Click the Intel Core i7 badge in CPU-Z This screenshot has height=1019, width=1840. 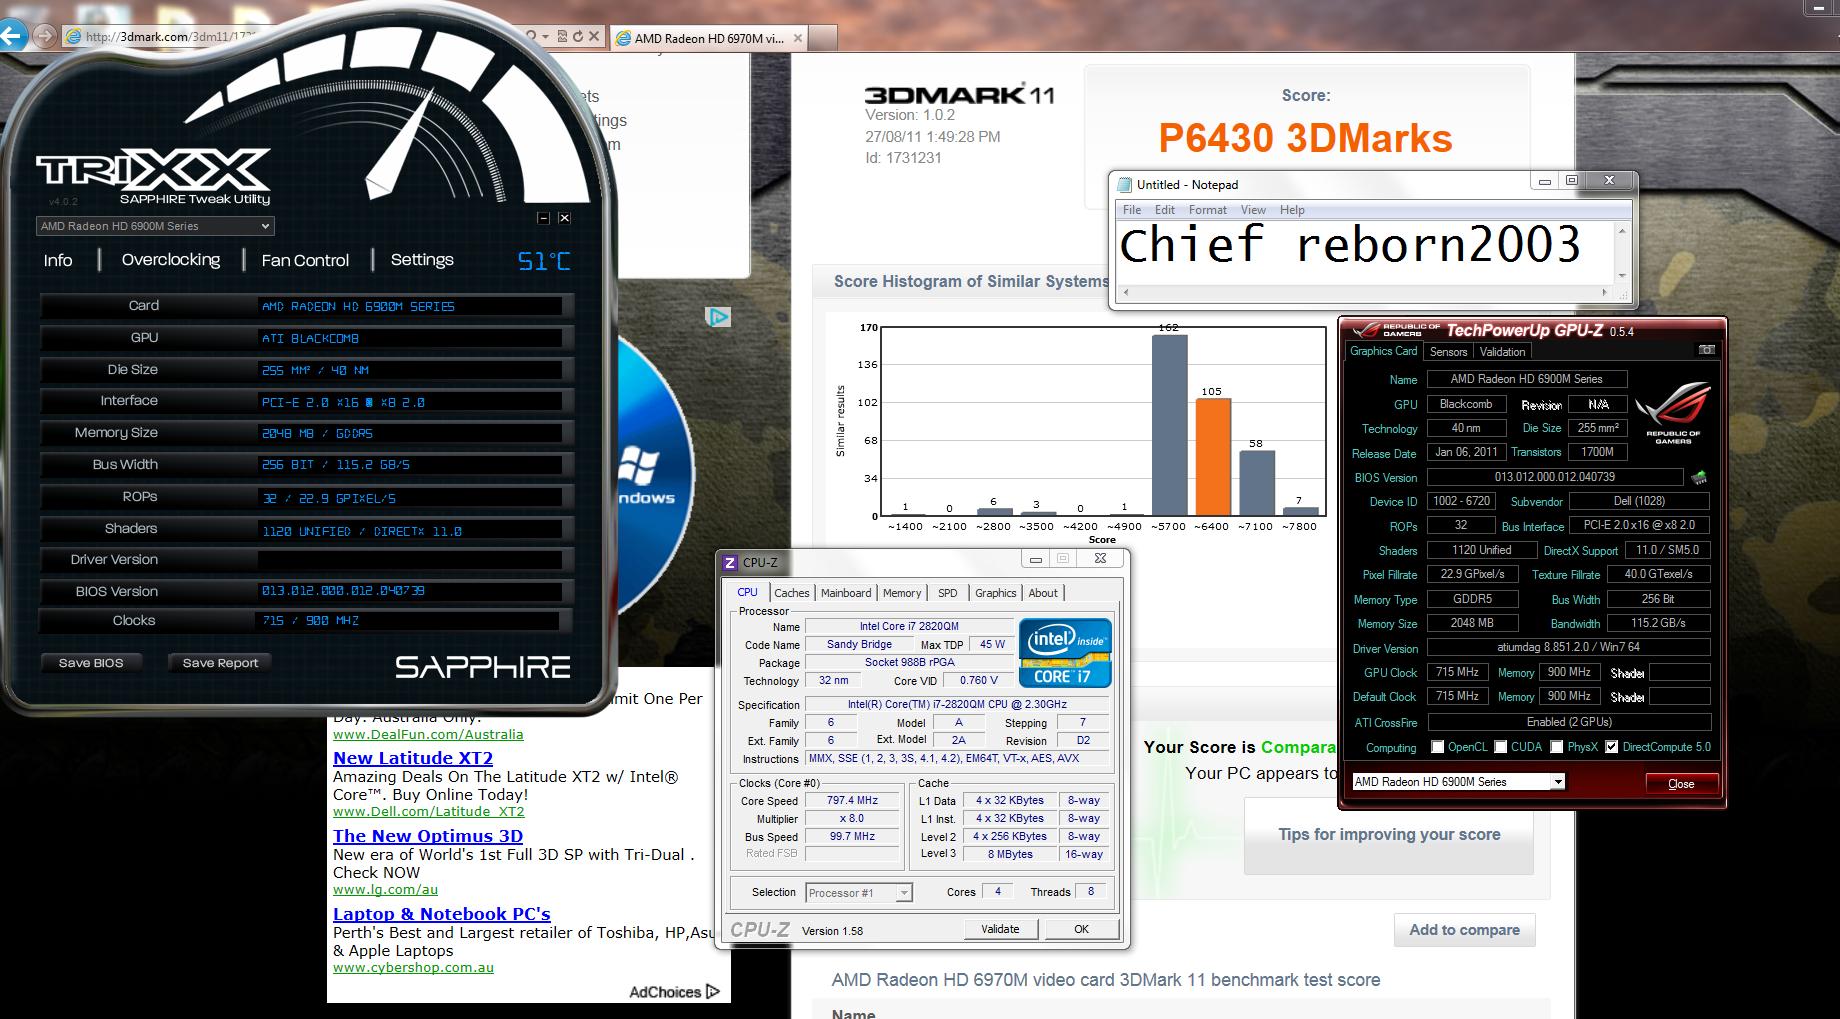click(x=1064, y=653)
